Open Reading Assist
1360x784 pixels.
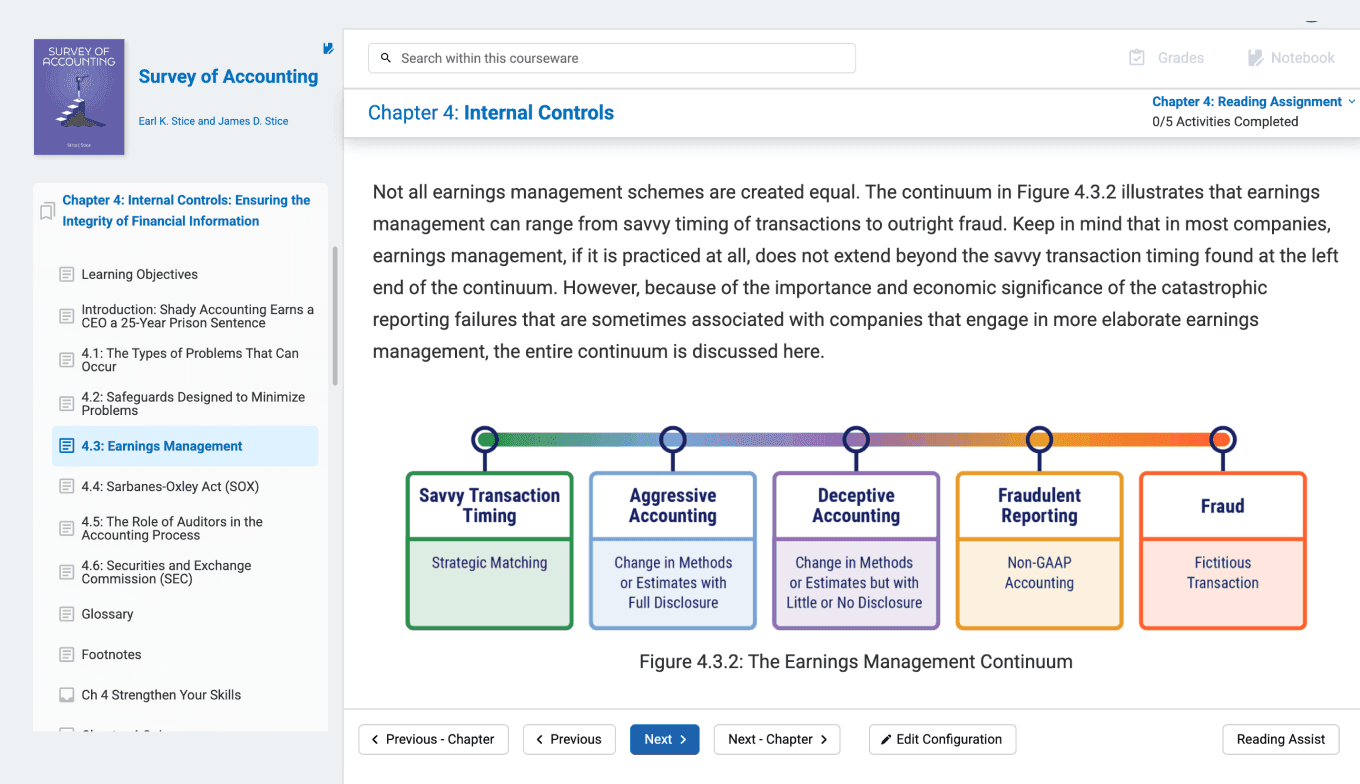[1281, 740]
